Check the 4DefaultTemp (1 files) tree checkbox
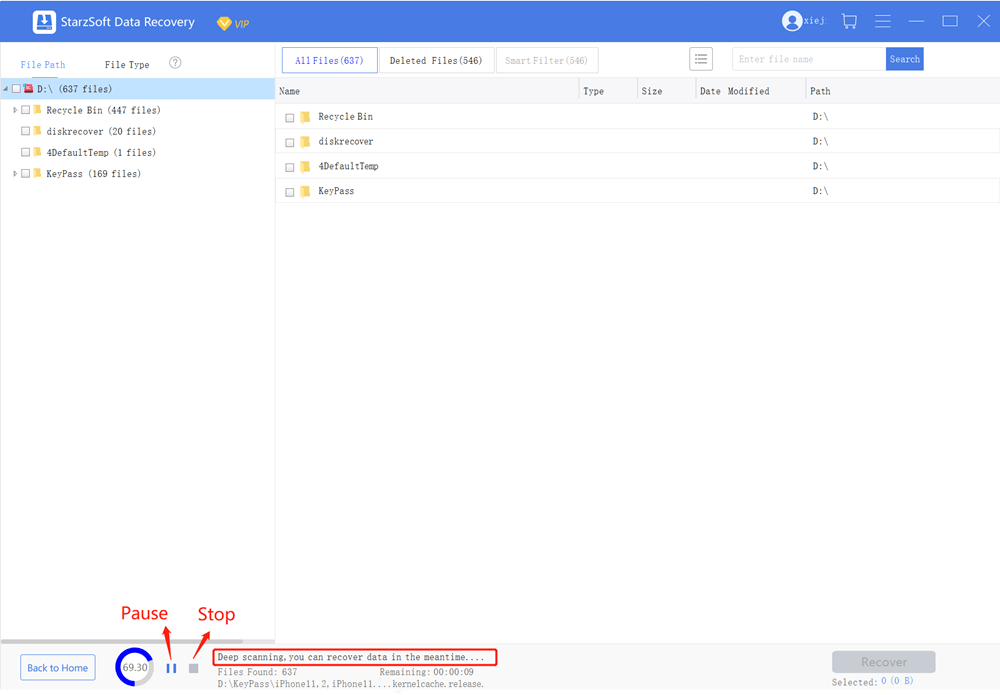Screen dimensions: 1000x695 click(26, 152)
